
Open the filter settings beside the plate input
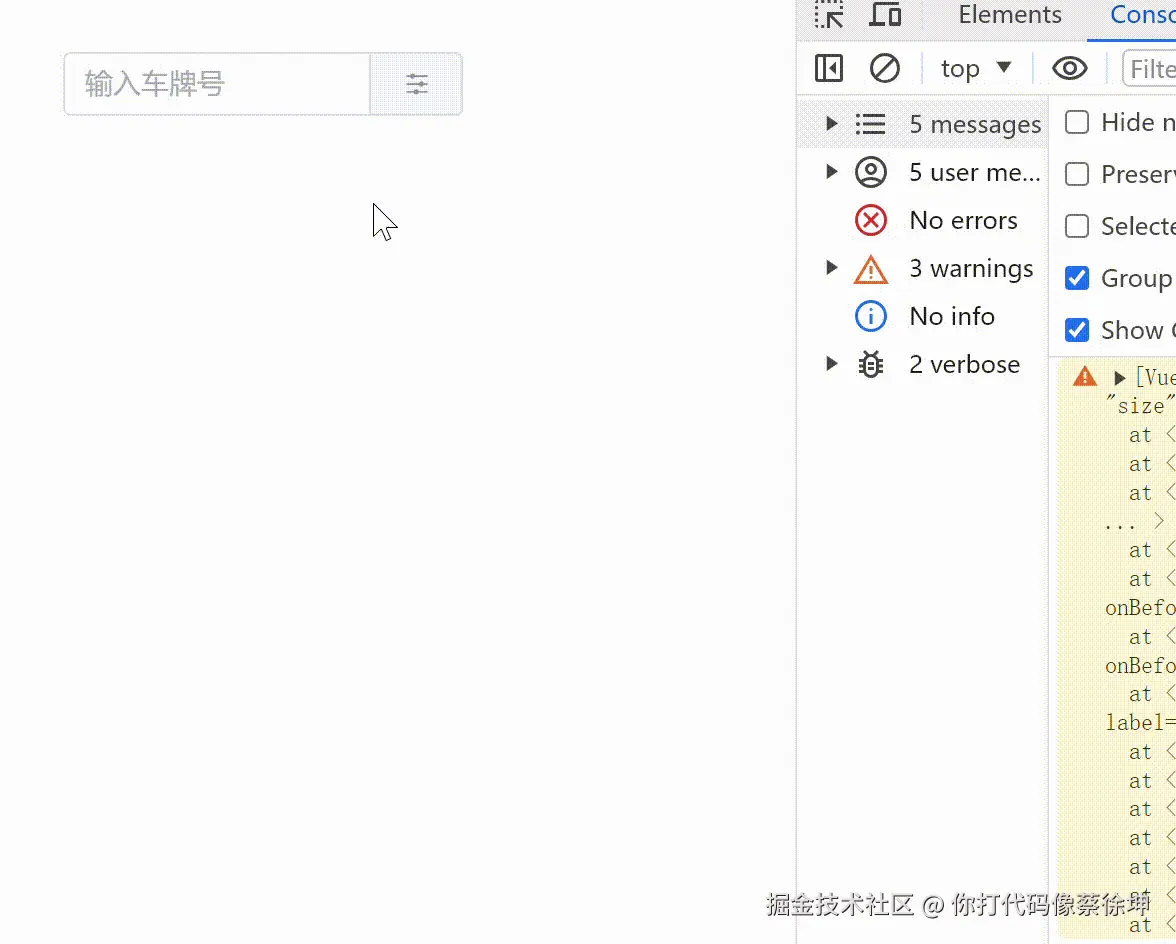click(x=417, y=84)
